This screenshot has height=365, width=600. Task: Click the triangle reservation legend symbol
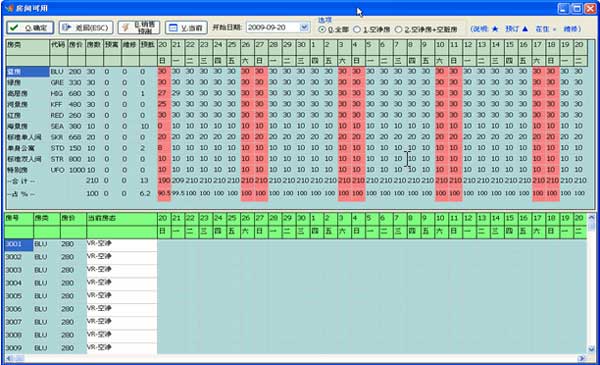(x=525, y=29)
